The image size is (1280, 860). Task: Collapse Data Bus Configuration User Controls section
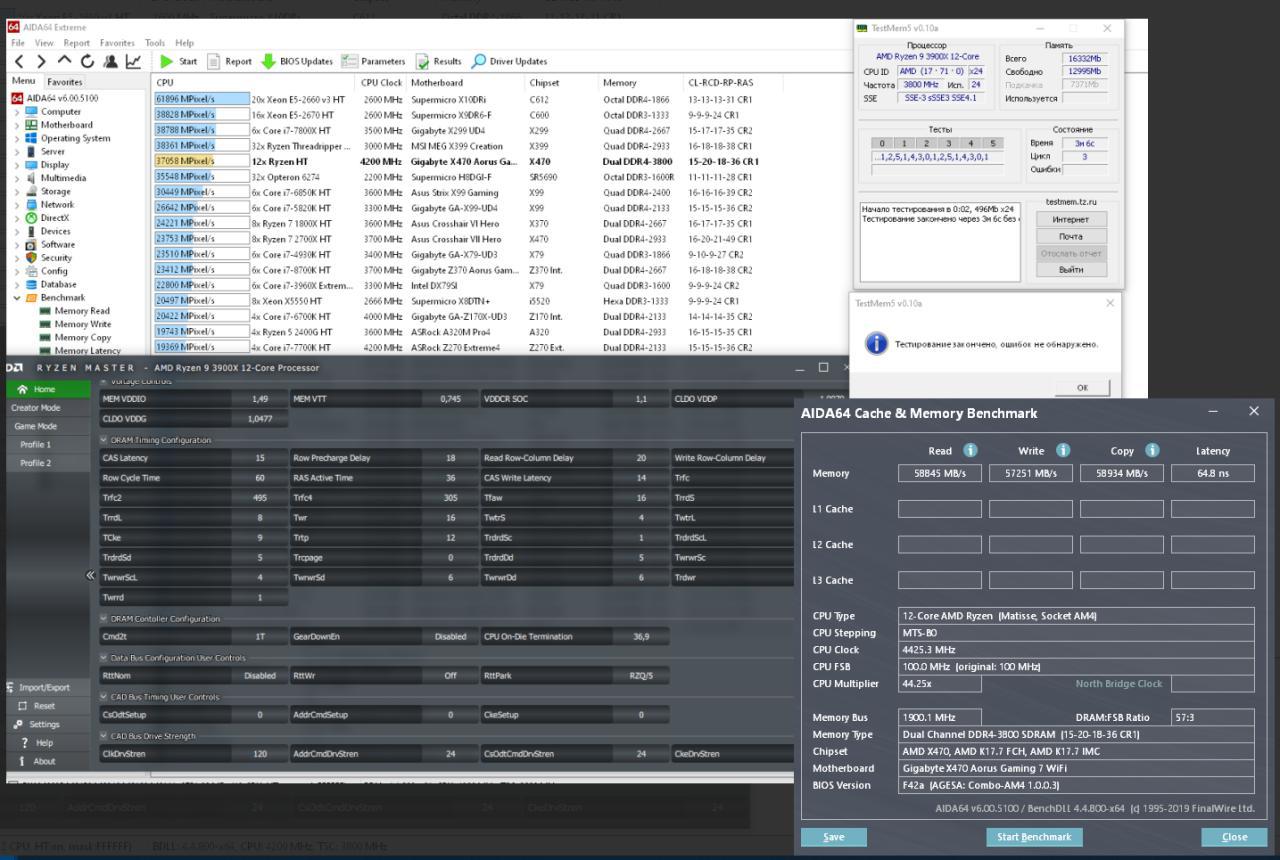(105, 658)
